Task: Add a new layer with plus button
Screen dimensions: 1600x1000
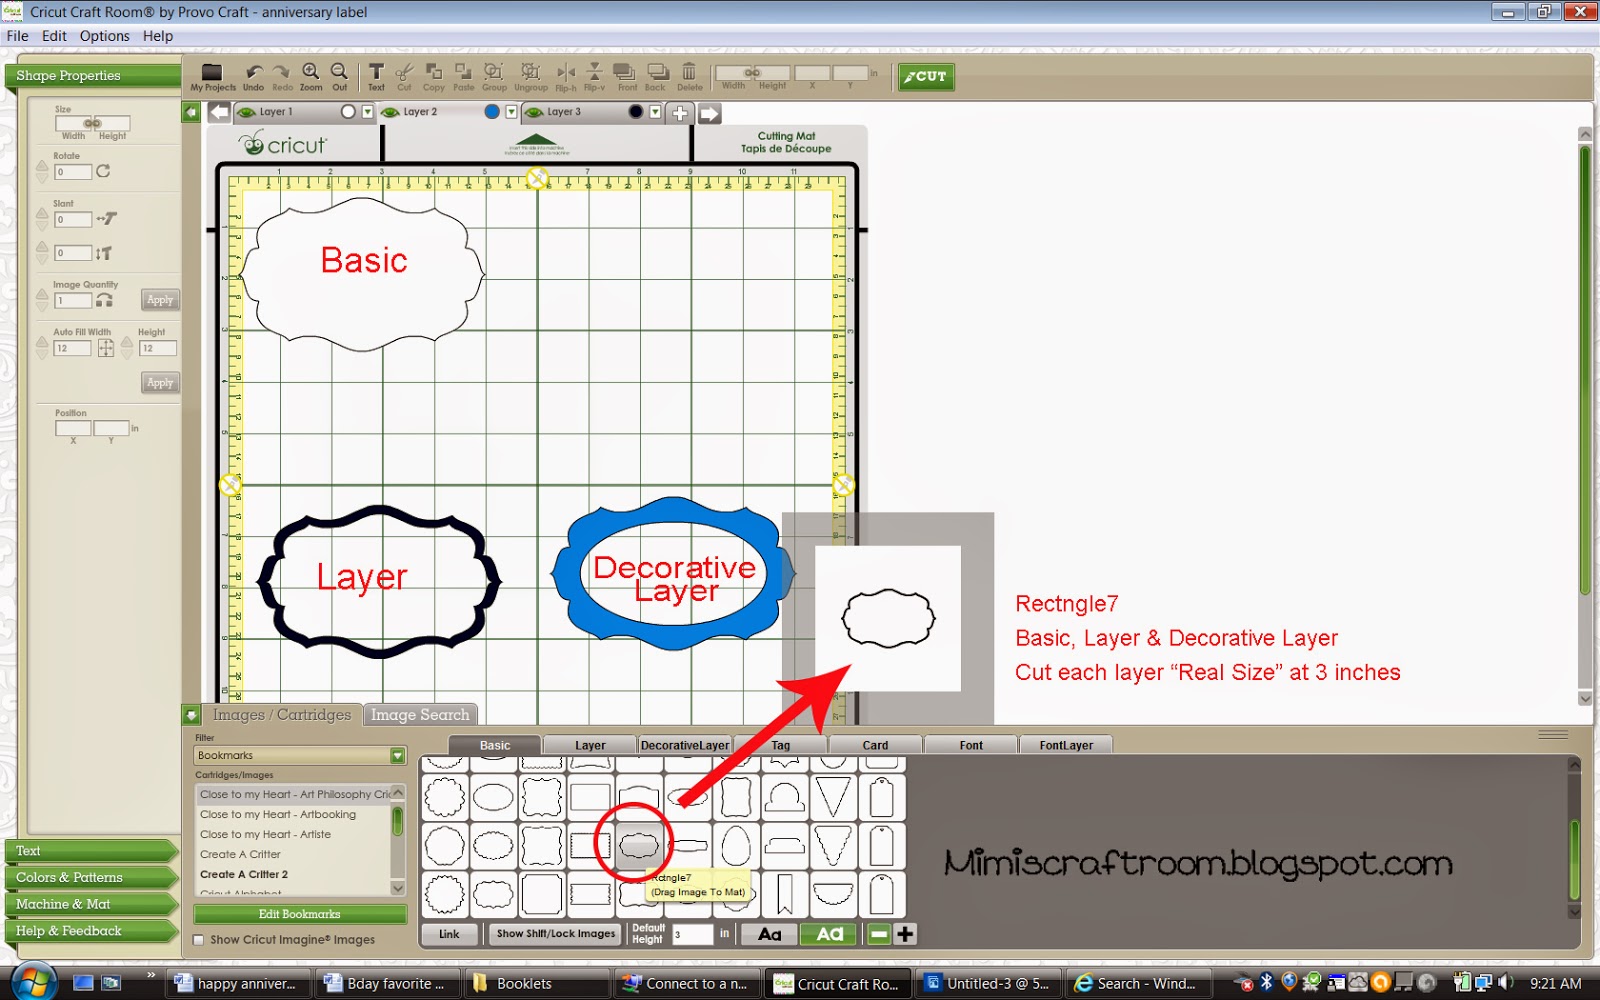Action: pos(680,113)
